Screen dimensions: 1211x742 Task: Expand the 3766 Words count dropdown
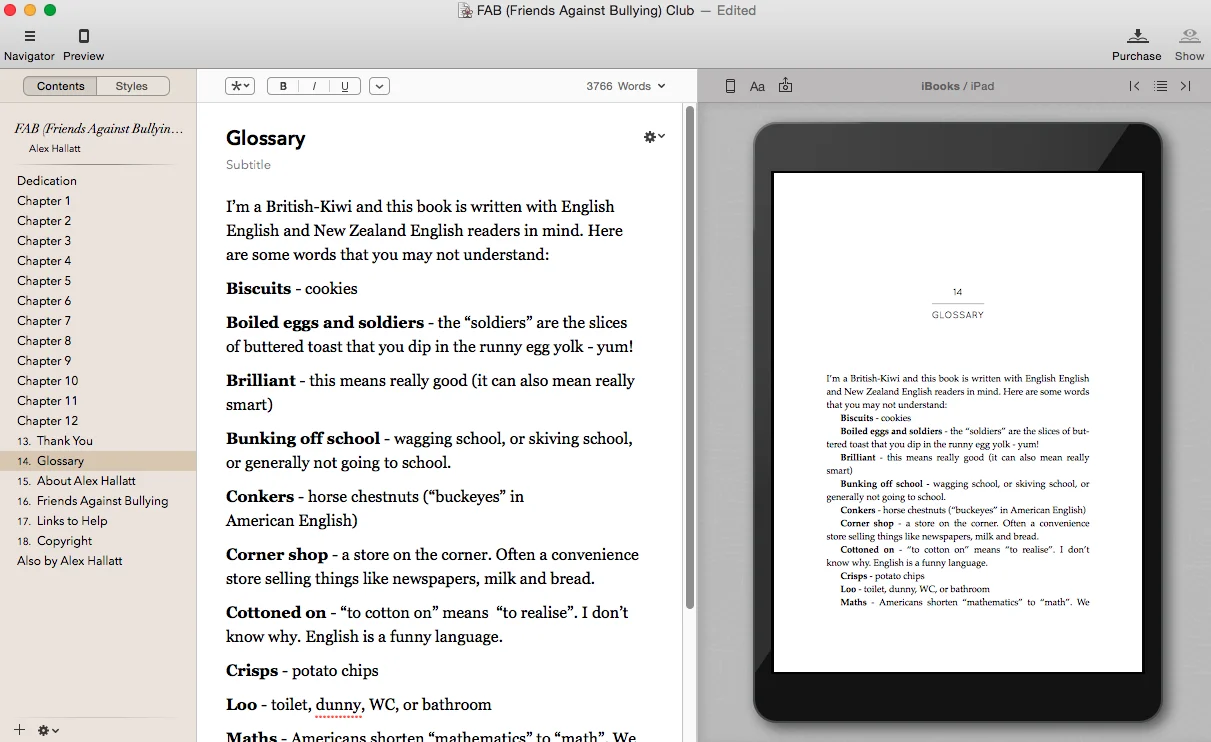[x=626, y=86]
